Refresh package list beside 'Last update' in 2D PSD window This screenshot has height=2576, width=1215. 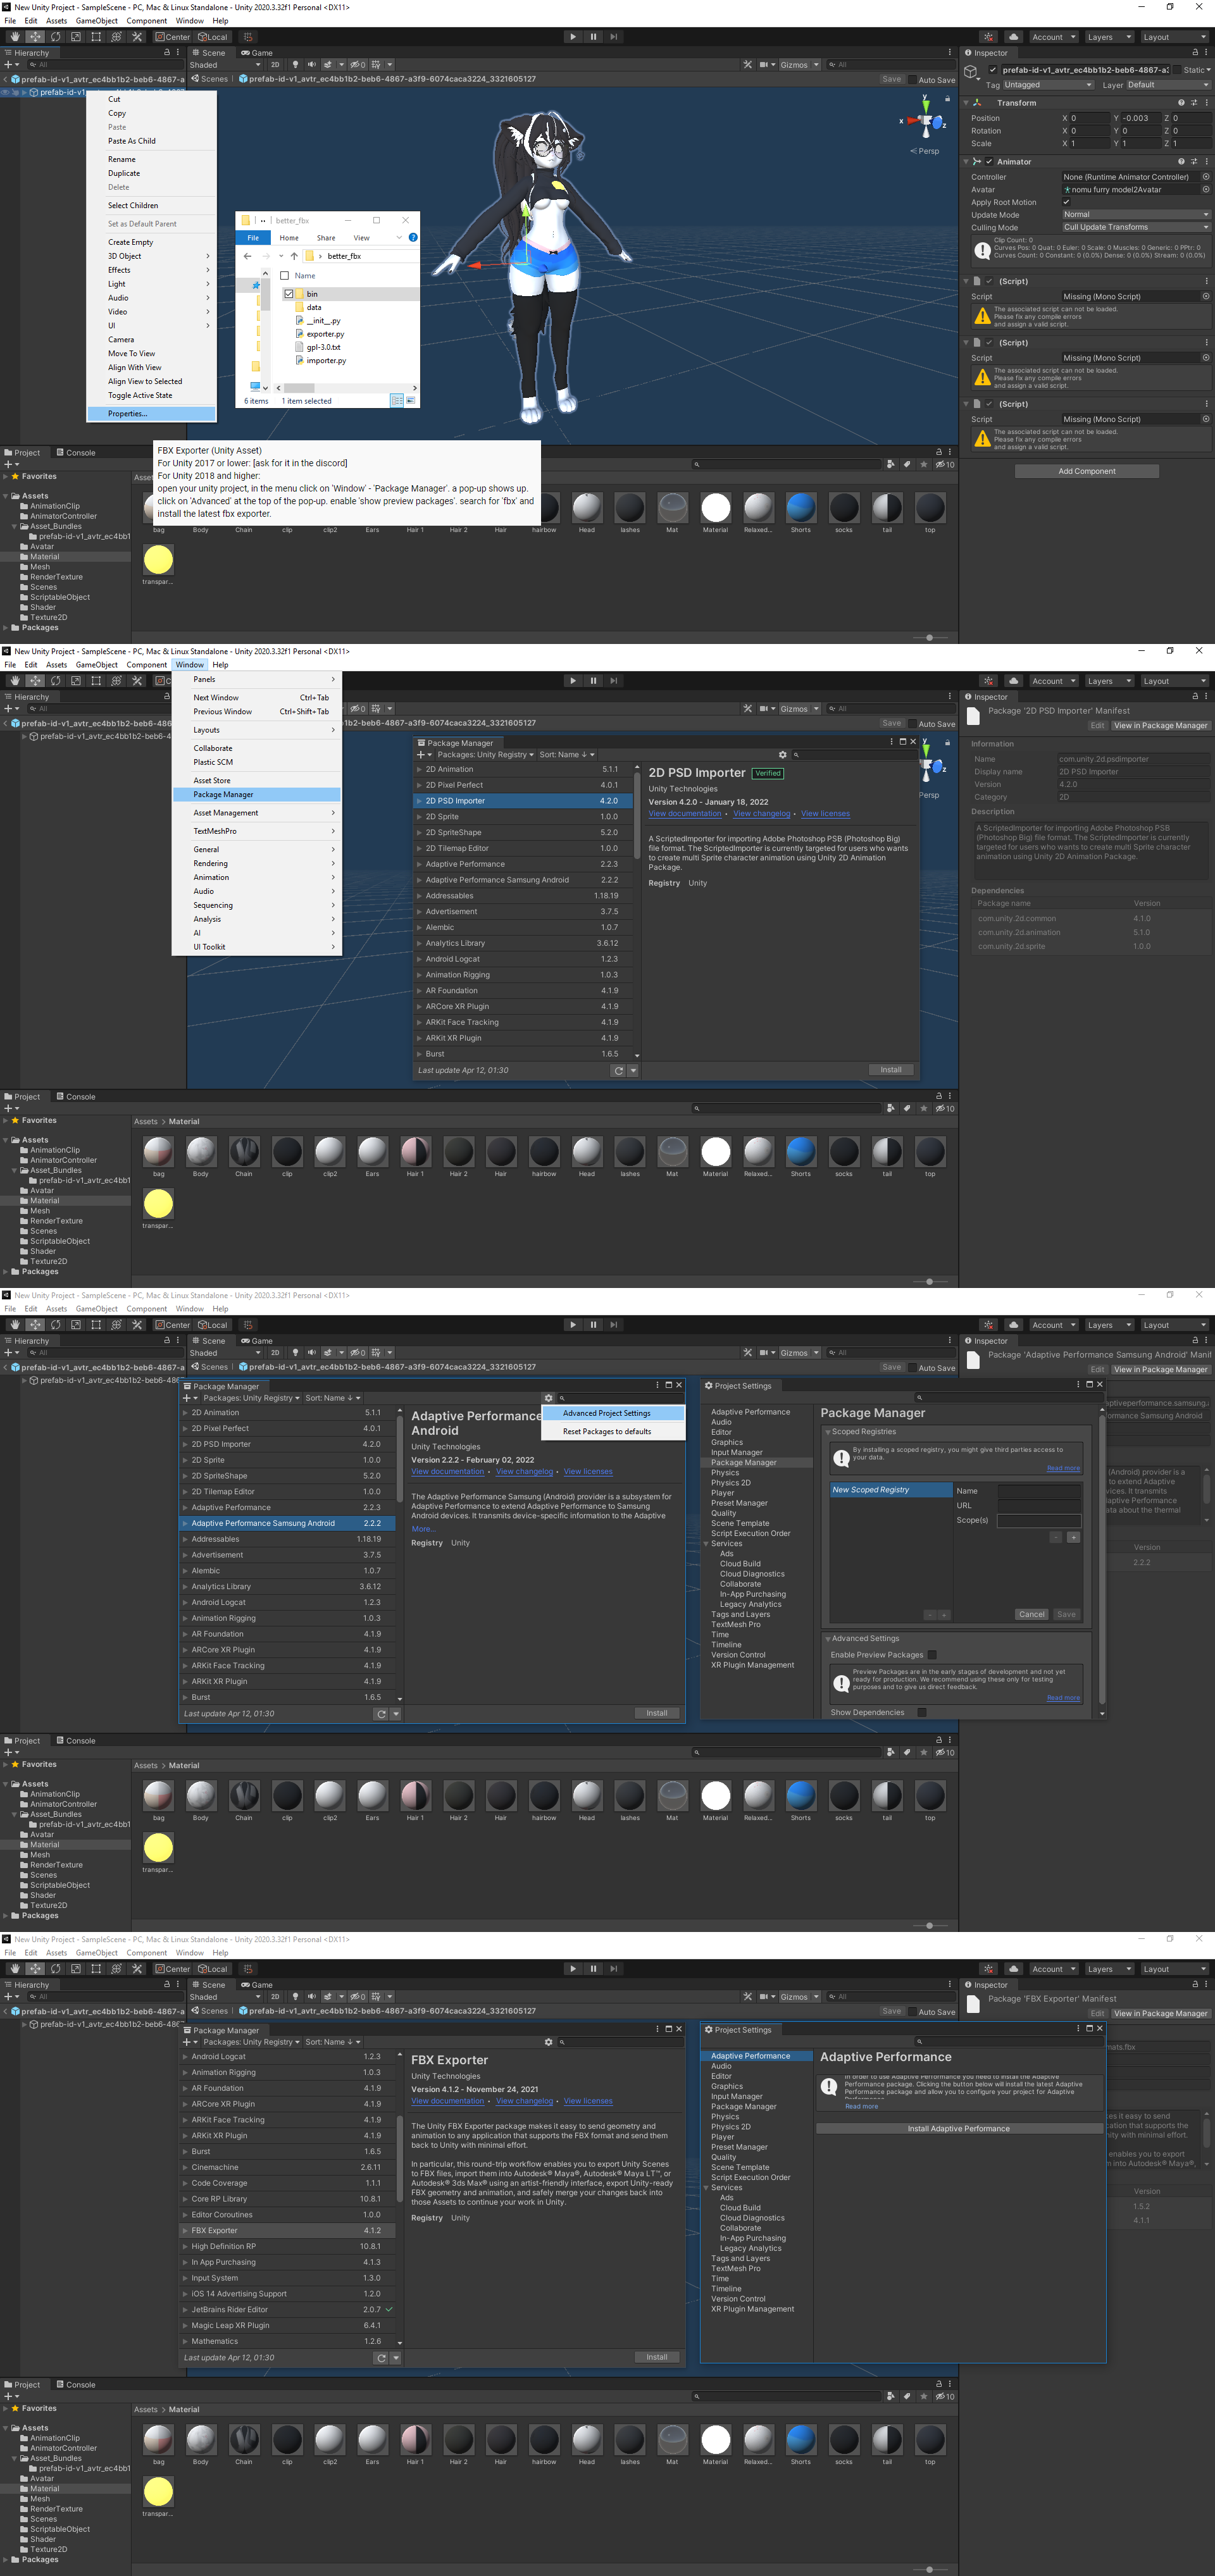coord(618,1070)
